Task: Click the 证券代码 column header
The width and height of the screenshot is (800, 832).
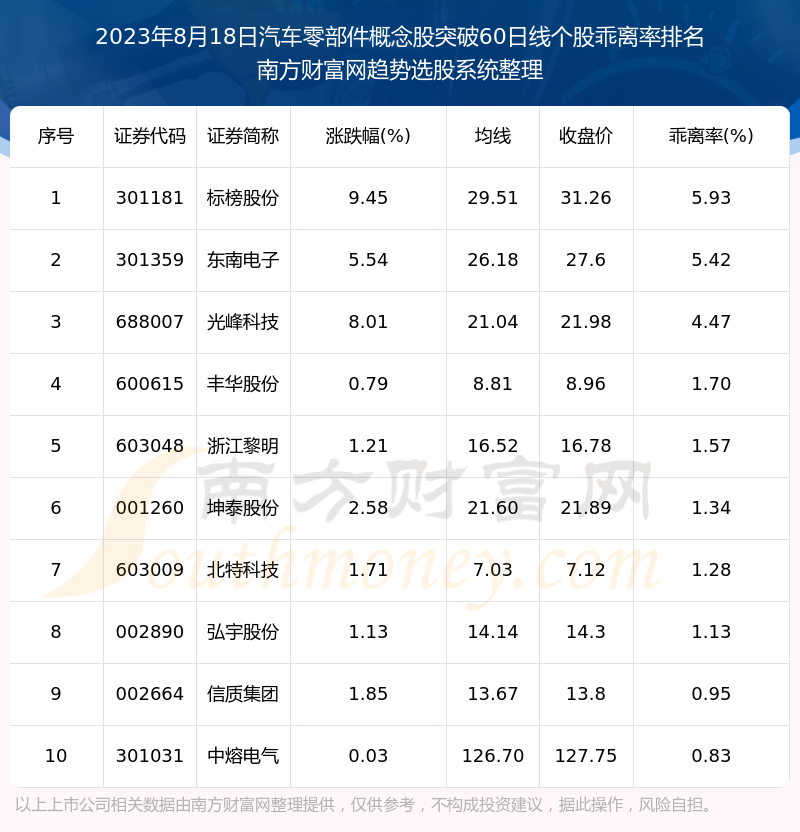Action: [150, 136]
